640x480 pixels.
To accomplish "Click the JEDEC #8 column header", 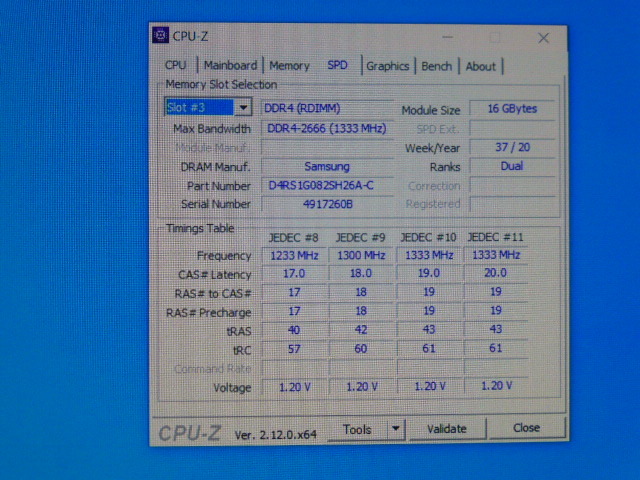I will pos(293,238).
